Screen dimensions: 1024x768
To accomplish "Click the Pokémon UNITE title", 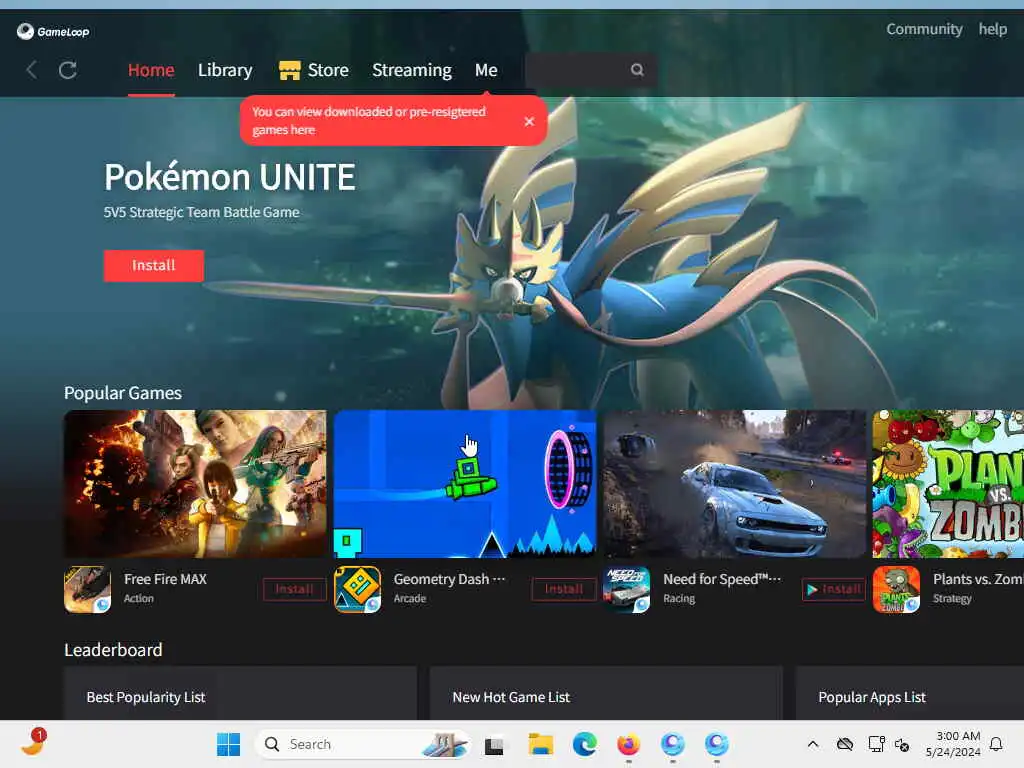I will tap(230, 177).
